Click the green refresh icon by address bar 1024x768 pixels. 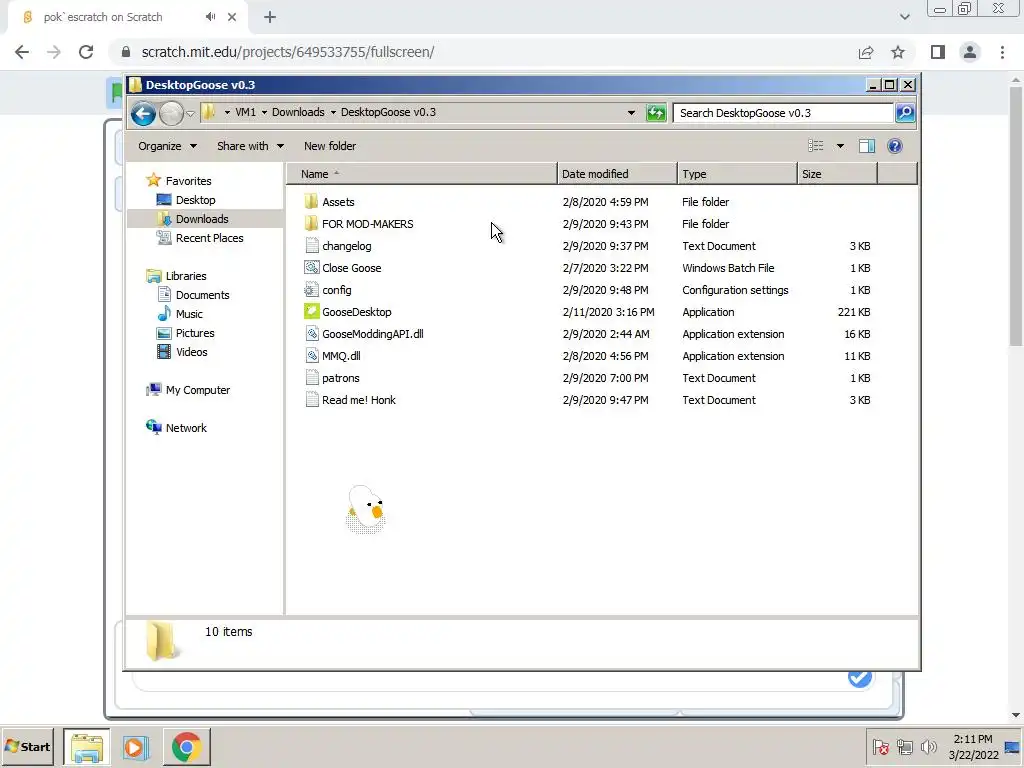(656, 113)
